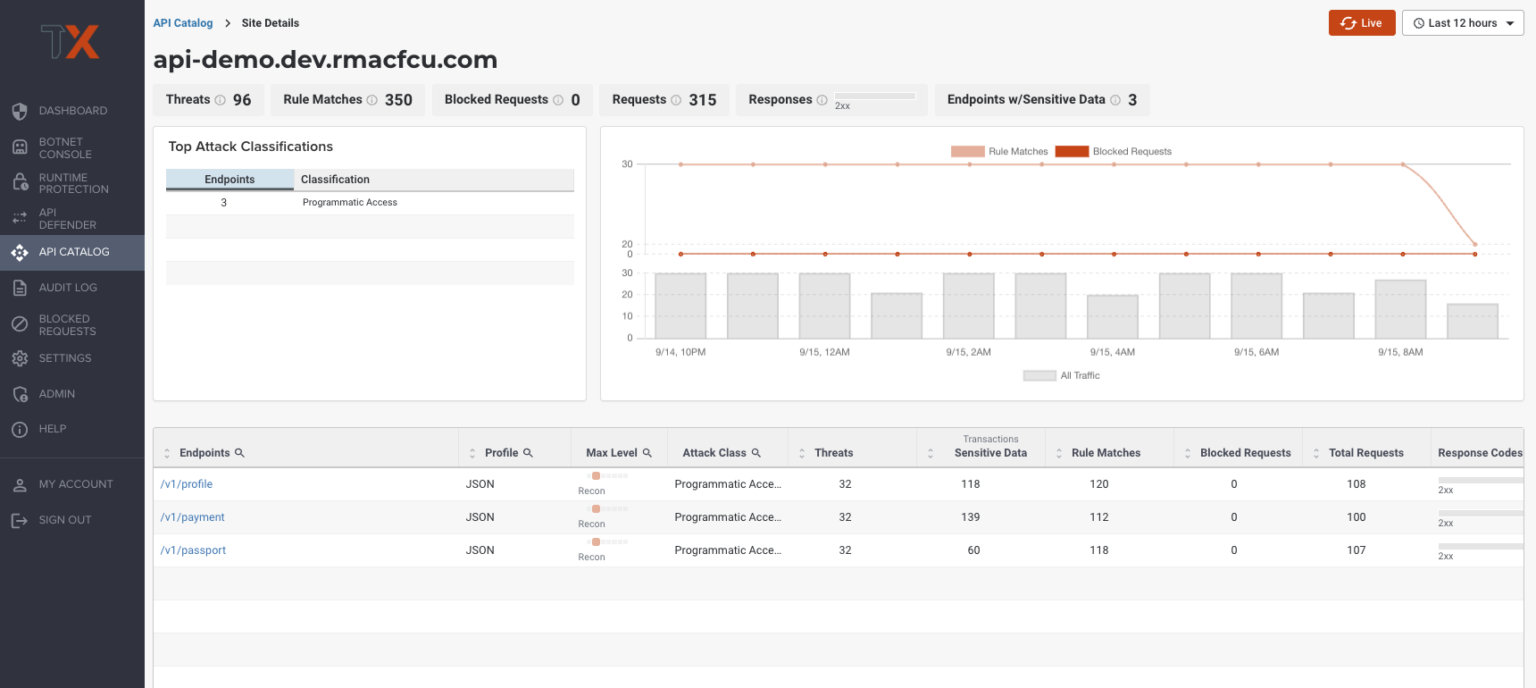Open the /v1/payment endpoint link
This screenshot has height=688, width=1536.
(192, 517)
